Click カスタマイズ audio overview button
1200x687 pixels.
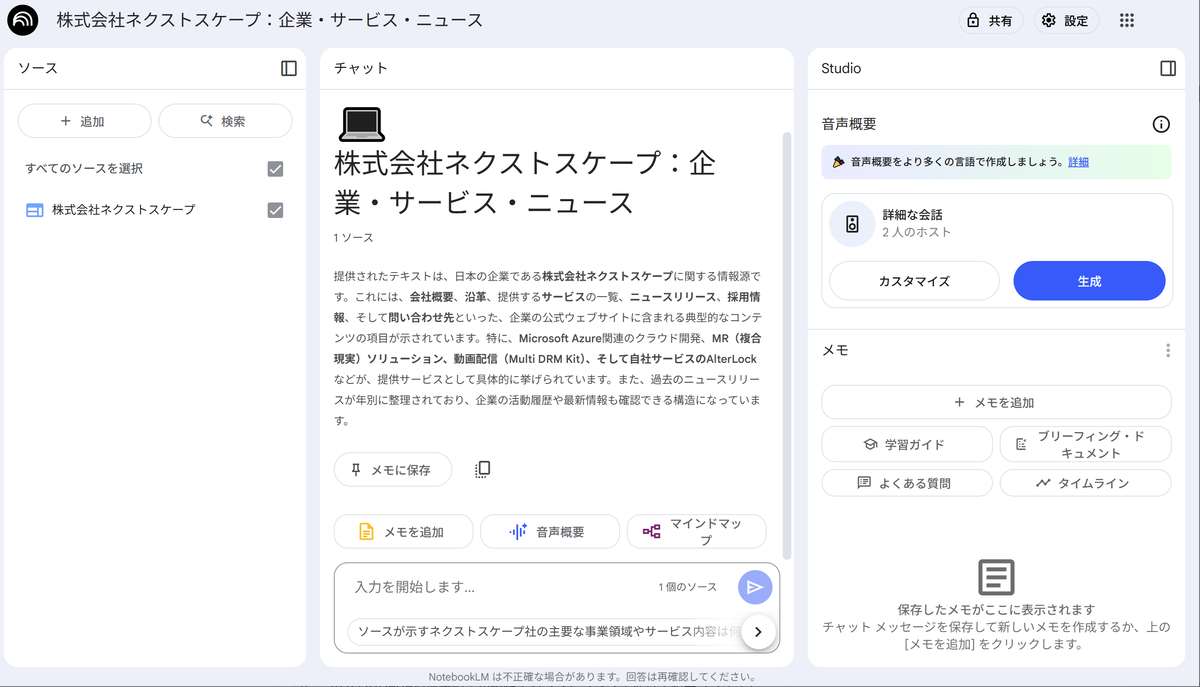[914, 281]
